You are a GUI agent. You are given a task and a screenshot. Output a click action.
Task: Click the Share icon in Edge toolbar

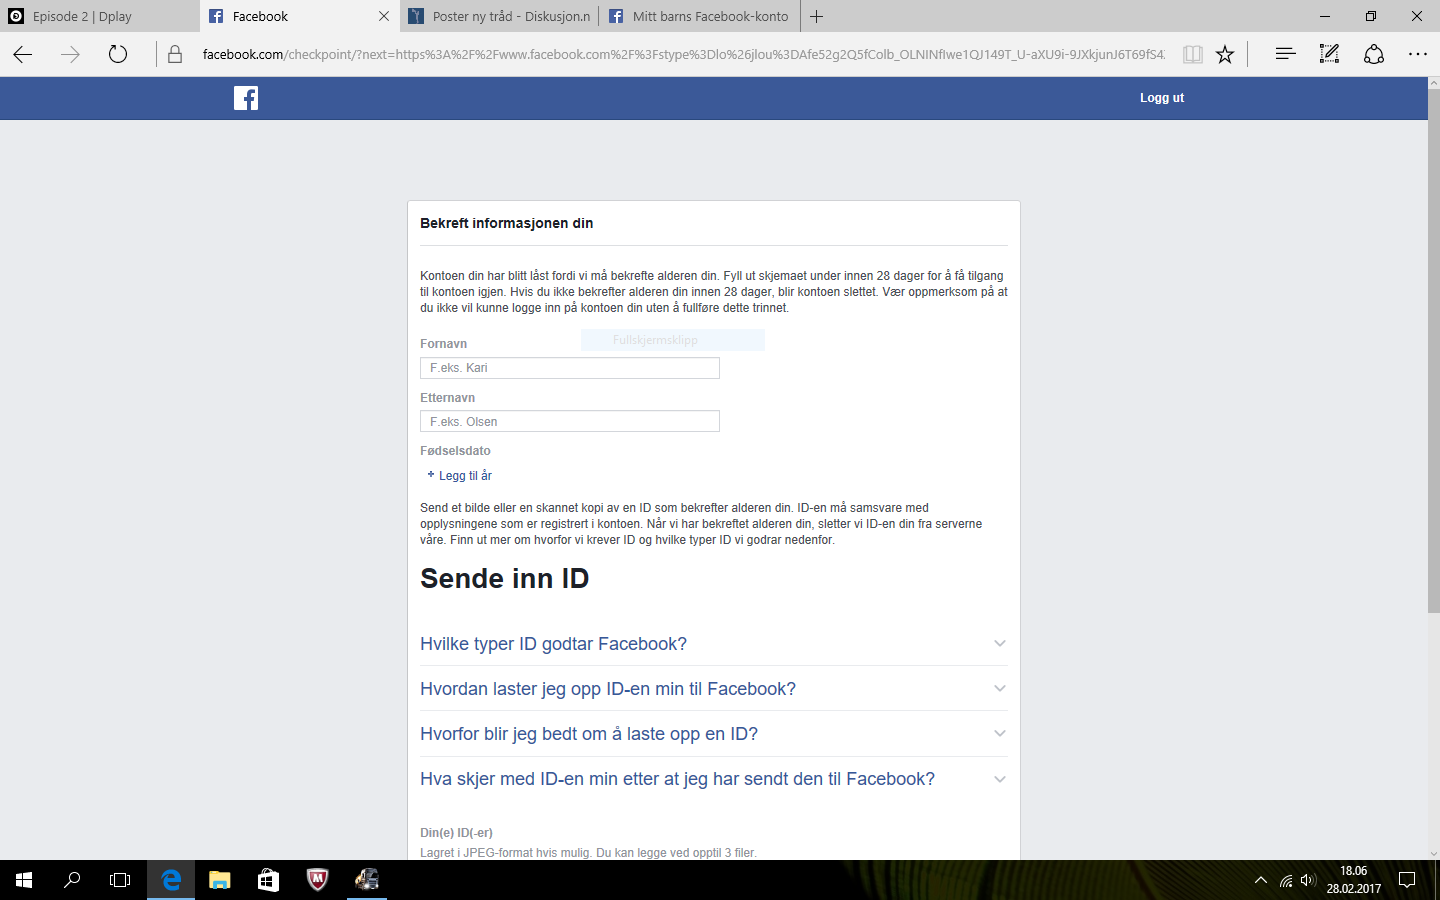[1374, 54]
